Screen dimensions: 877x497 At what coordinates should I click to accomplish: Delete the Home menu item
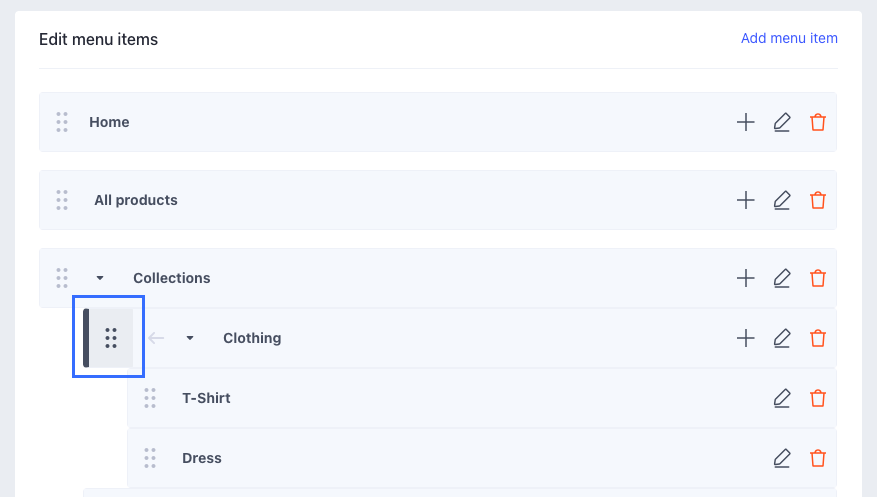click(x=818, y=122)
